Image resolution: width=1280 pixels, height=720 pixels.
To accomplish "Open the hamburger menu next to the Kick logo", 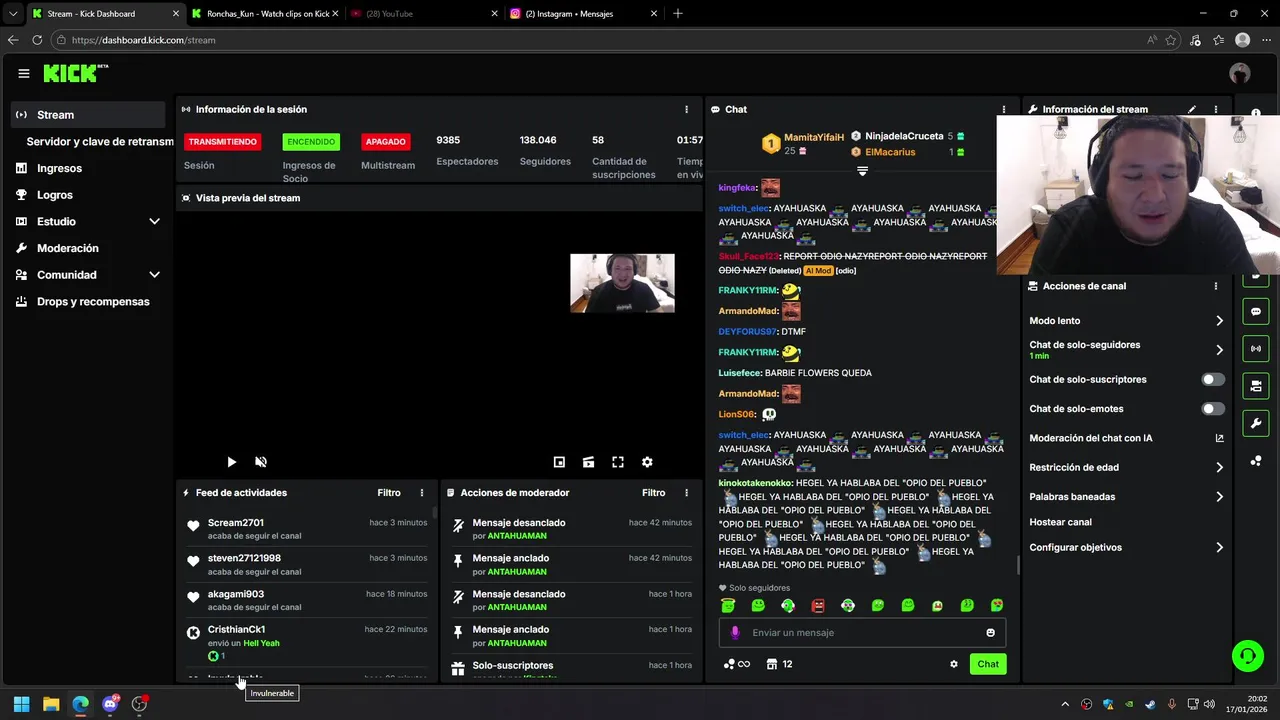I will click(24, 73).
